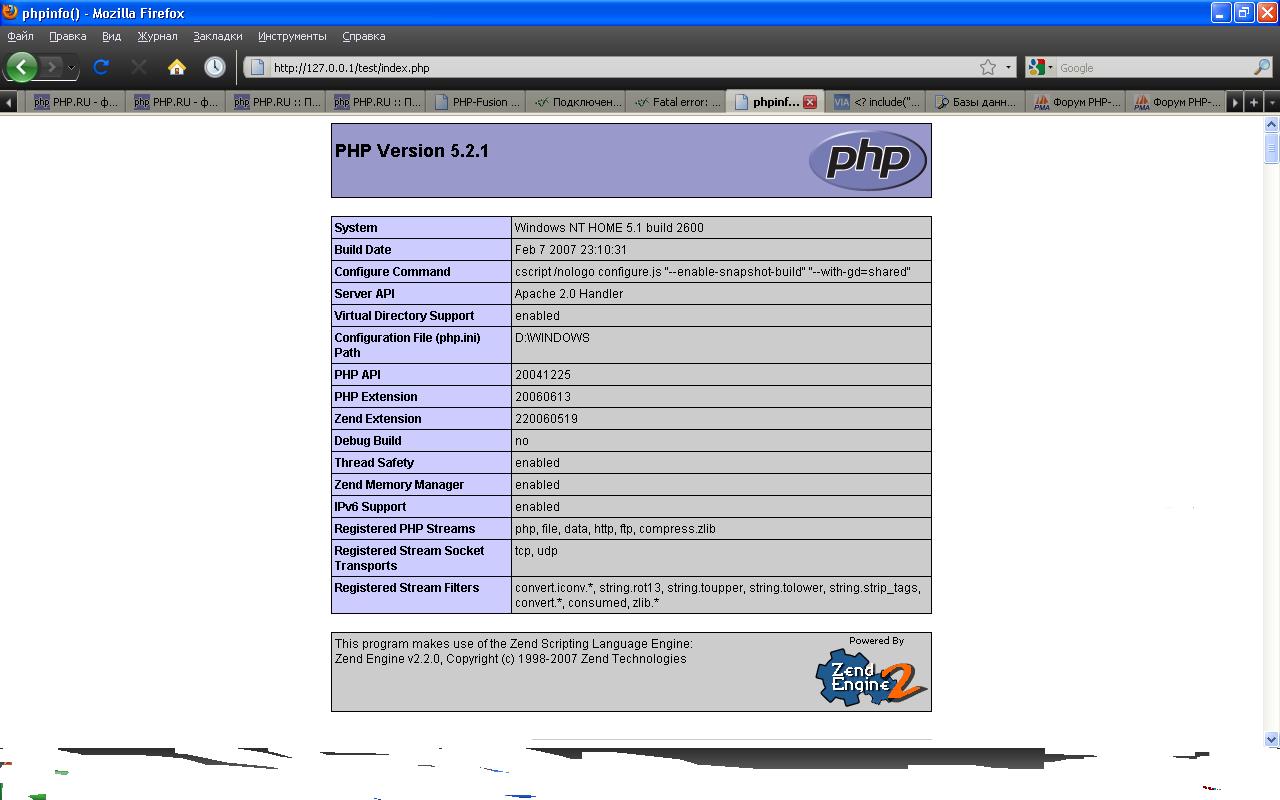Click the Configure Command label
Viewport: 1280px width, 800px height.
pos(392,272)
